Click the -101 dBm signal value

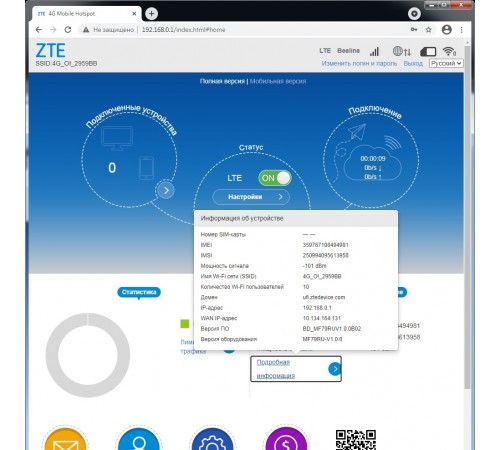[x=314, y=266]
